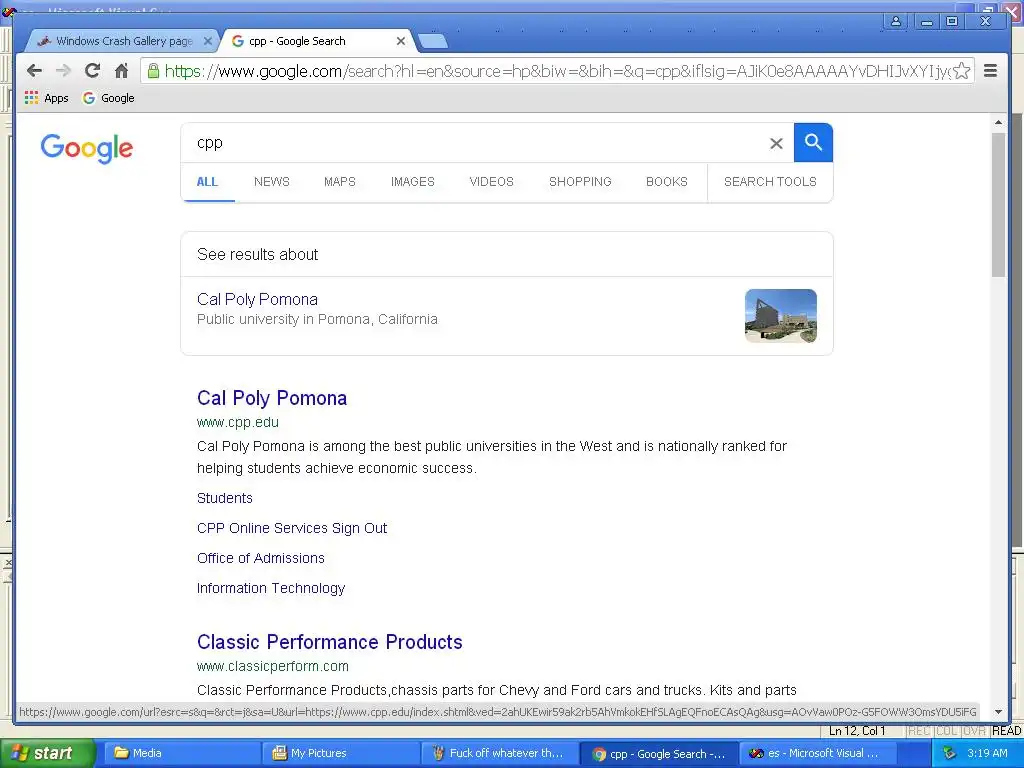Open the Google bookmark in bookmarks bar
This screenshot has width=1024, height=768.
click(108, 98)
